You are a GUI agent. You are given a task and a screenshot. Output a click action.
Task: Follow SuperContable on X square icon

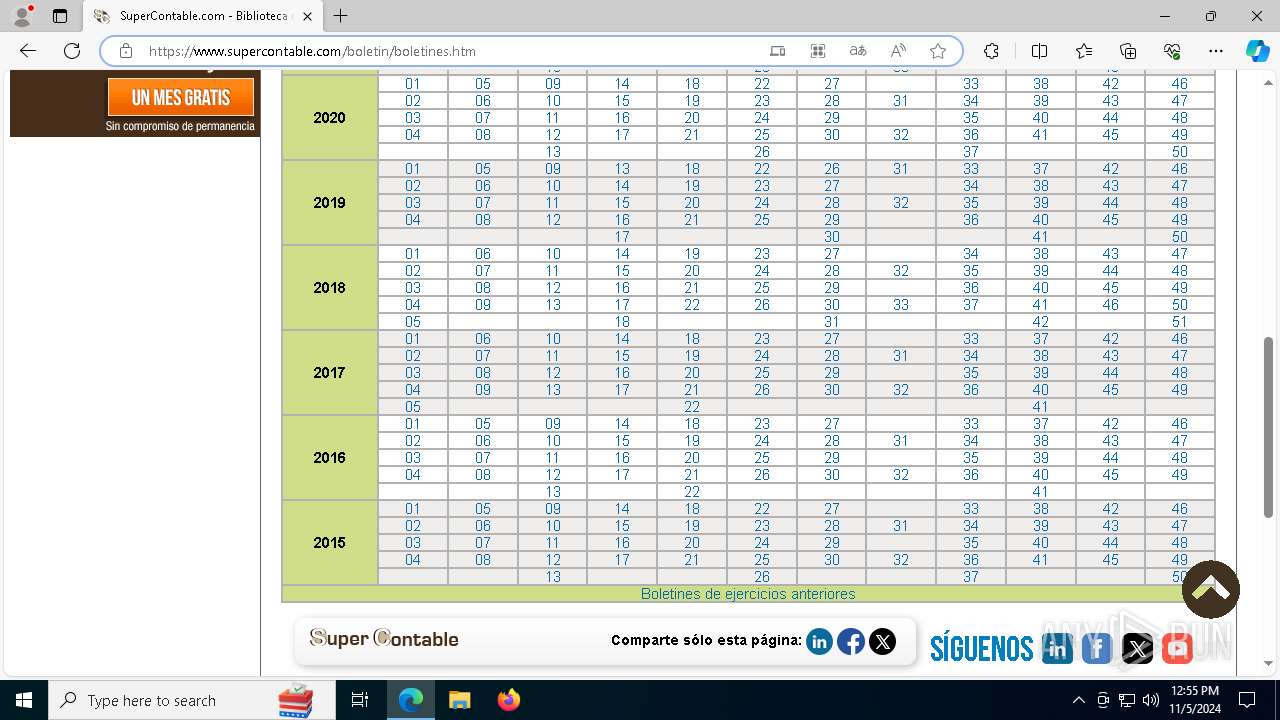[x=1137, y=649]
